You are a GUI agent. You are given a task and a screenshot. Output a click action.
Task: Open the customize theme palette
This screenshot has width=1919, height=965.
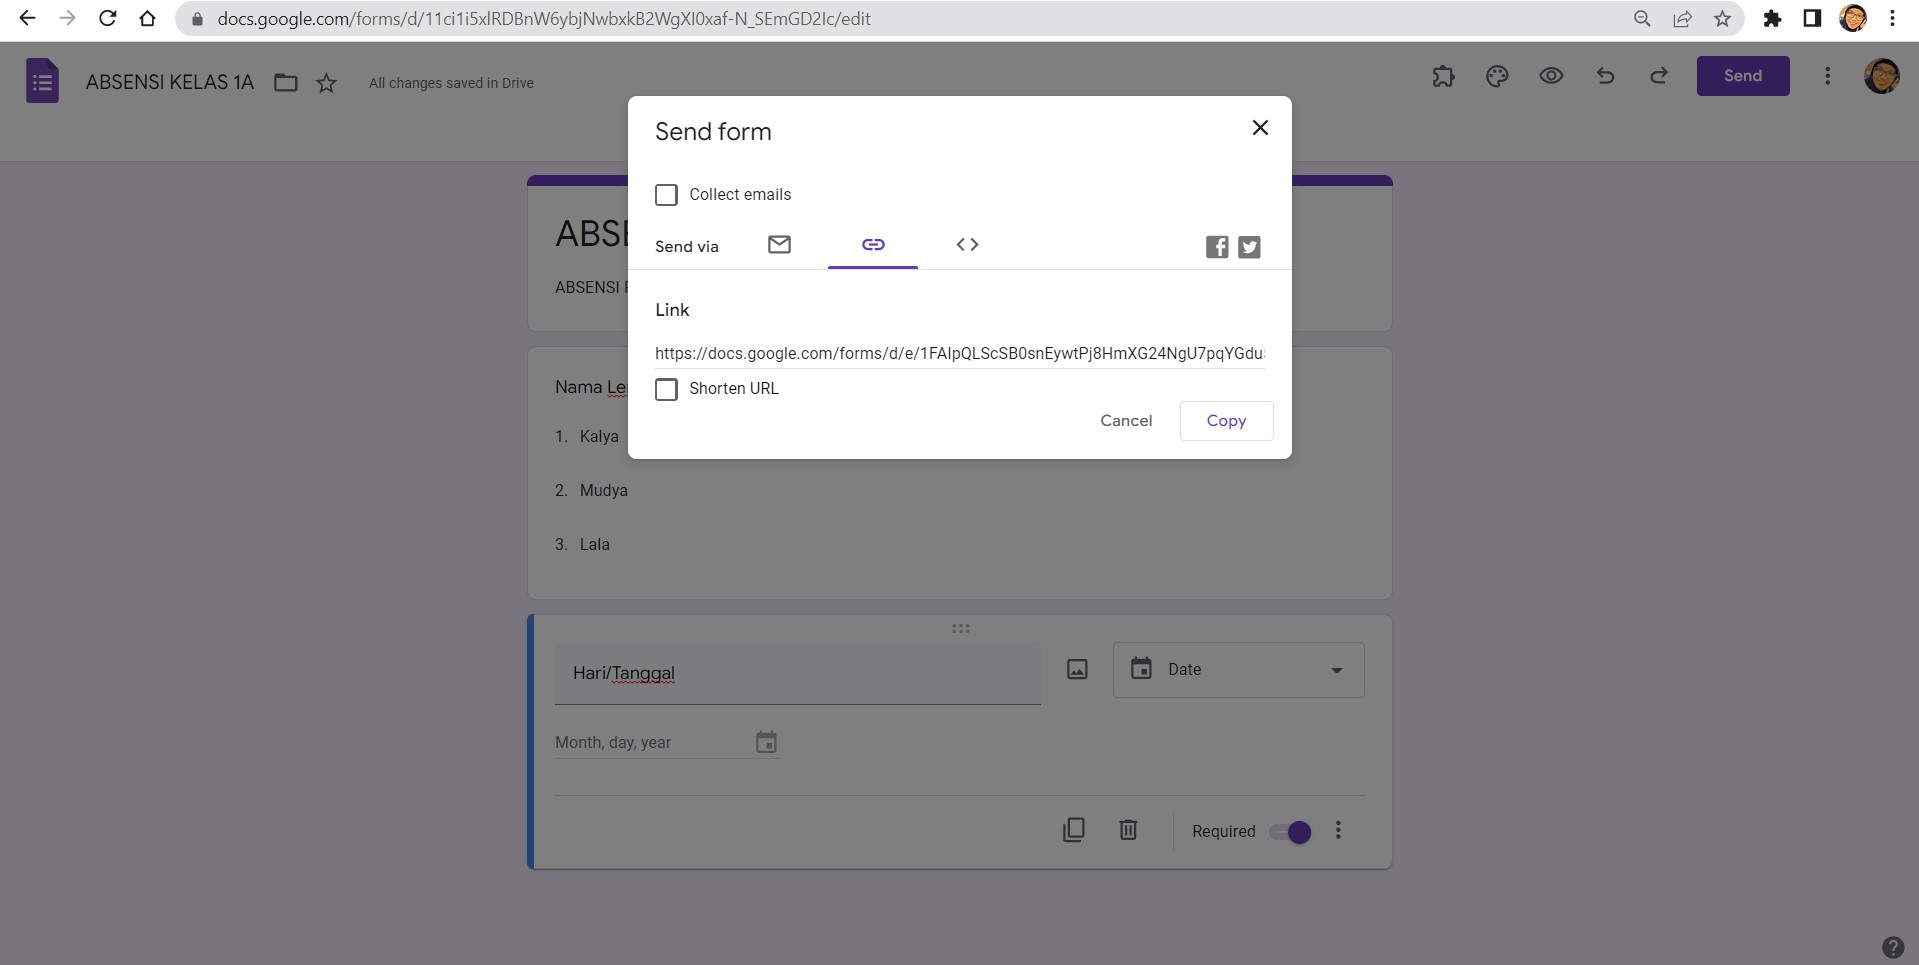[1497, 76]
